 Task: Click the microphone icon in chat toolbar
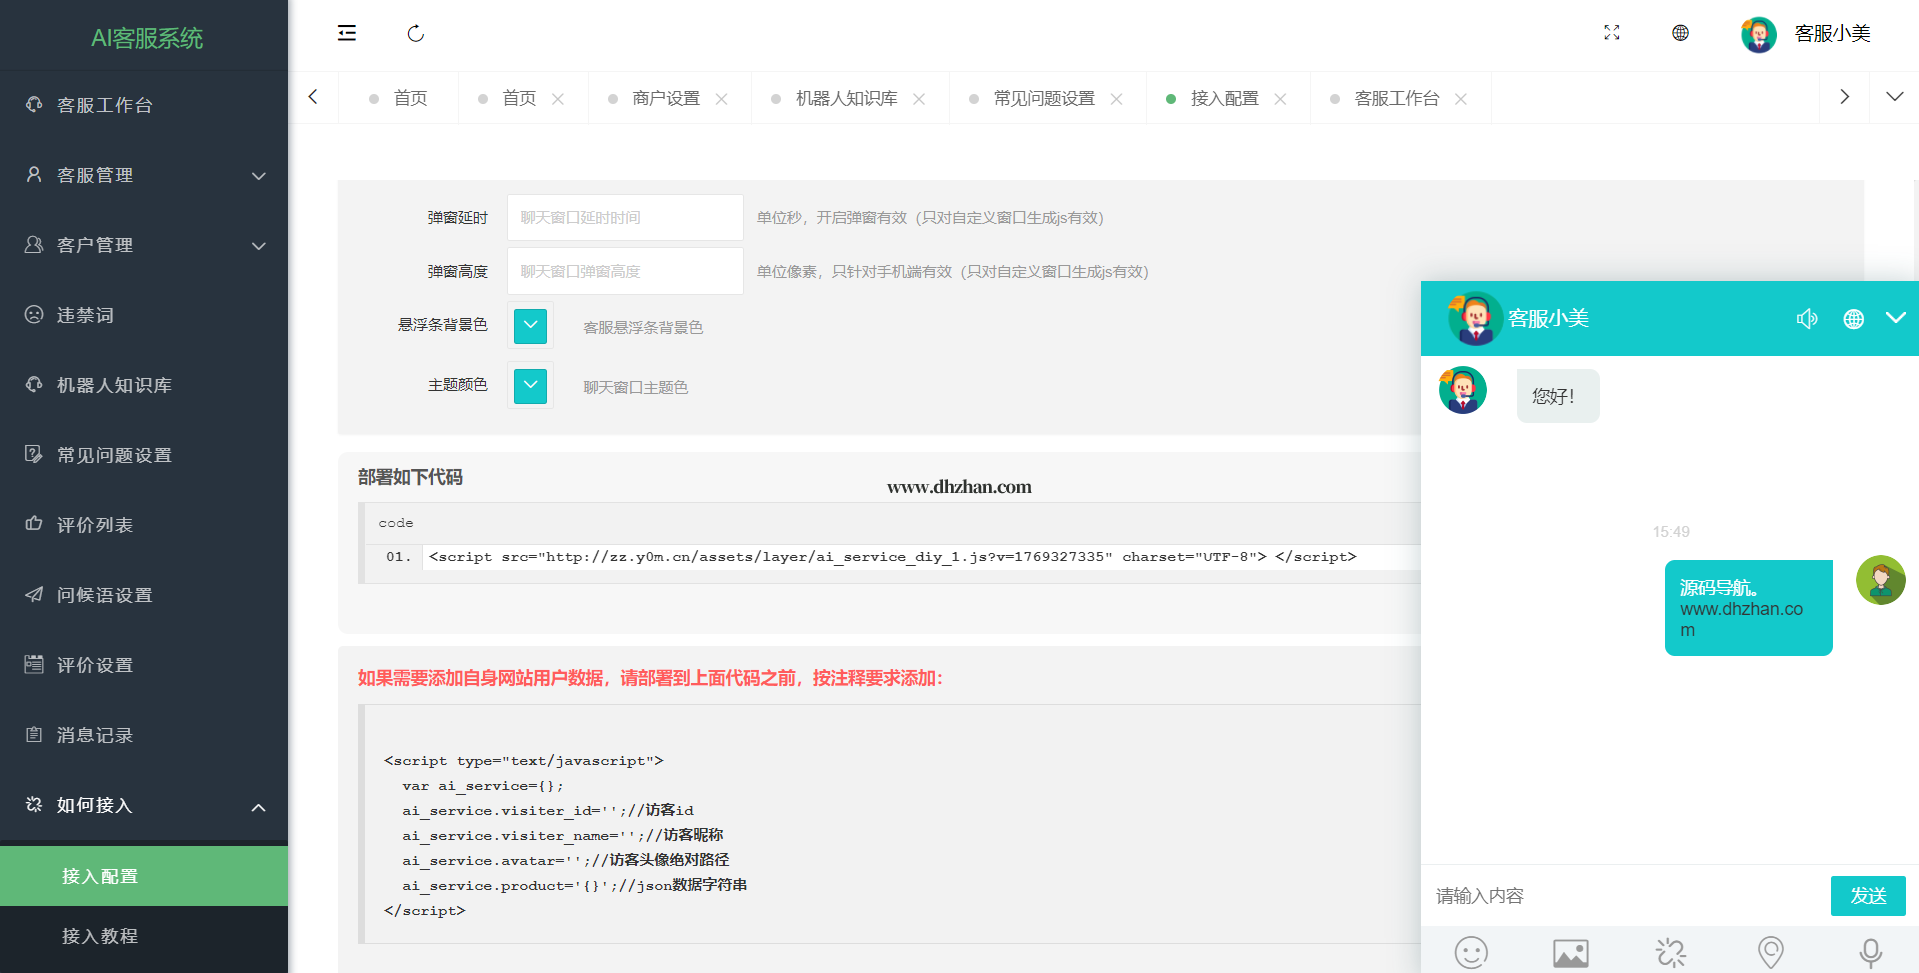[x=1870, y=953]
